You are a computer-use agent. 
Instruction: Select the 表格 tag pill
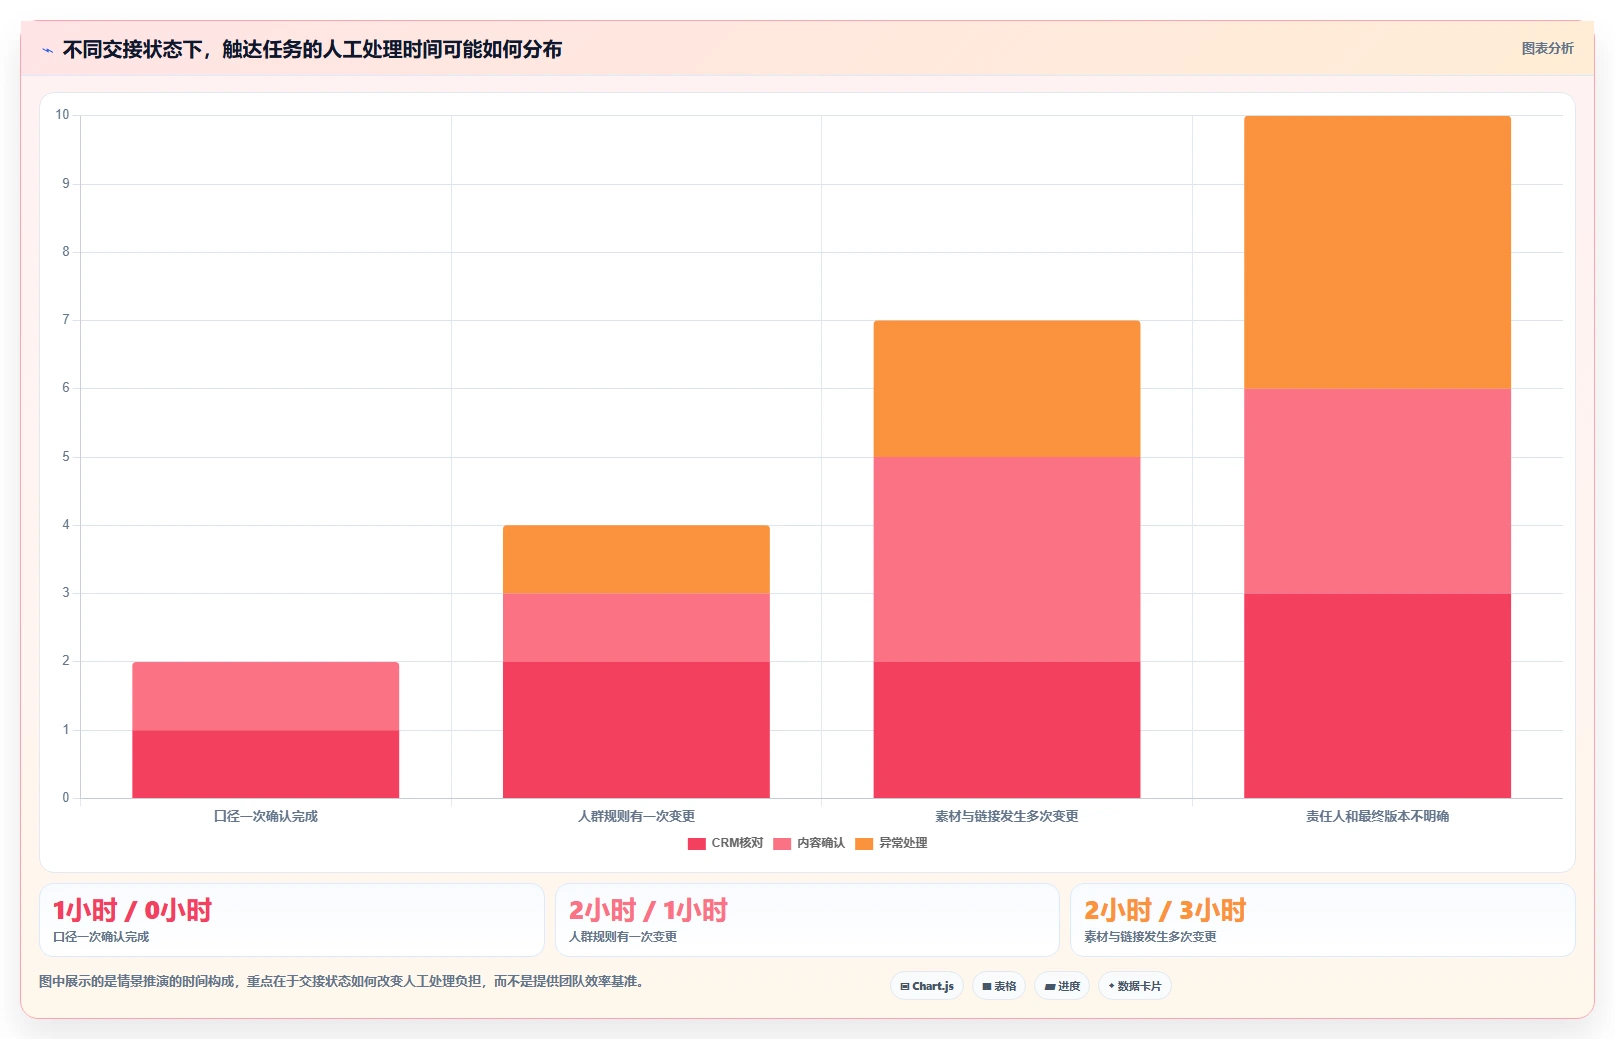pos(999,986)
